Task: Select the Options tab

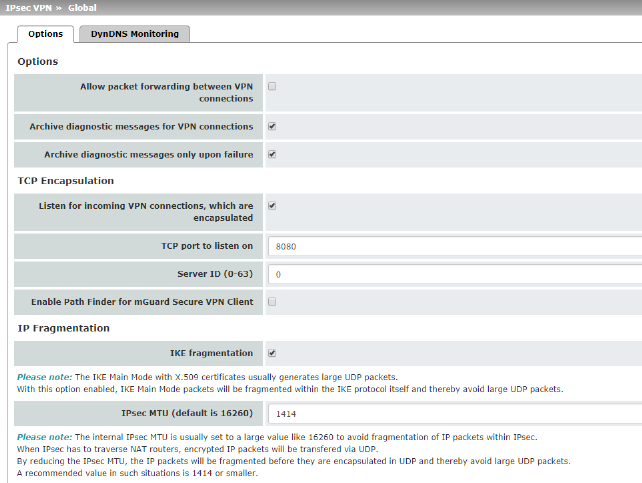Action: [x=45, y=34]
